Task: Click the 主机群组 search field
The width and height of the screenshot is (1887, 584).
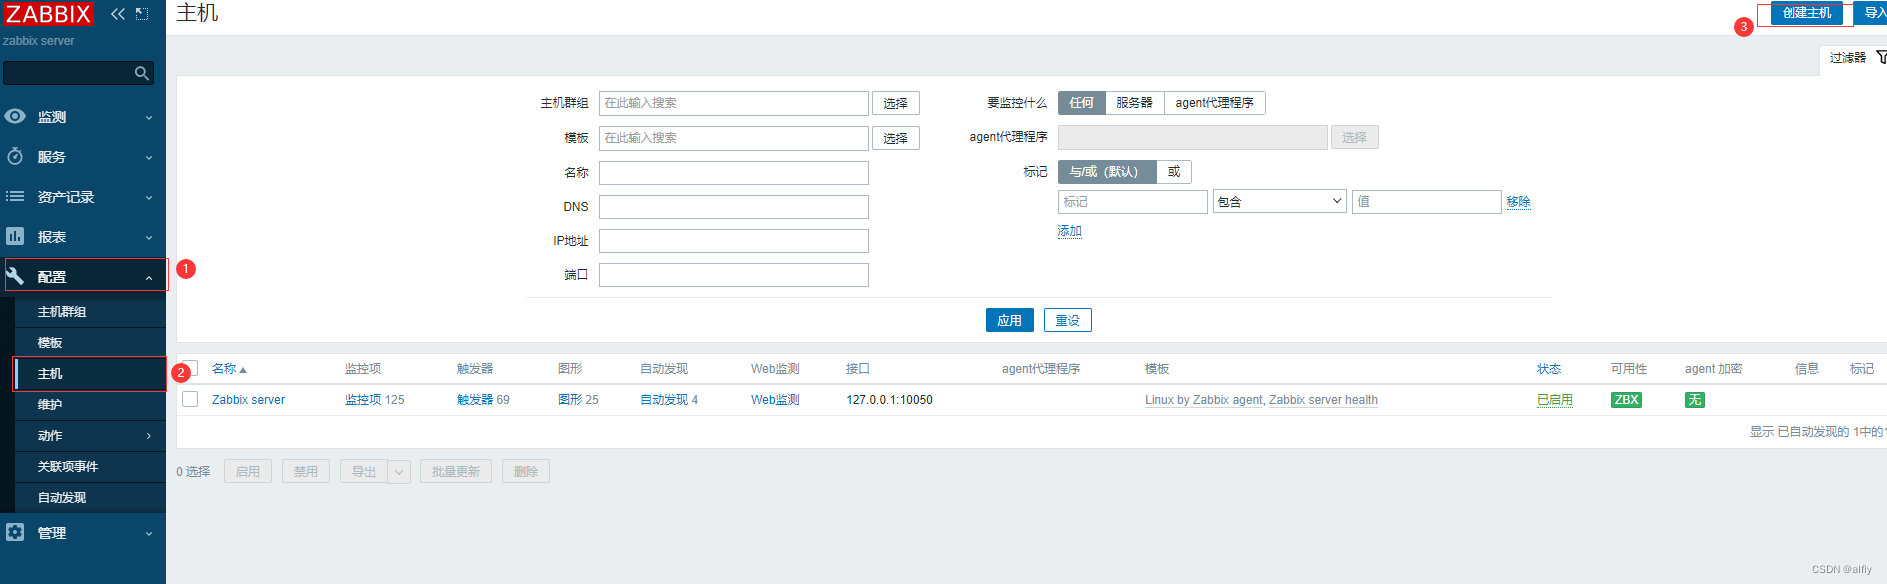Action: (734, 103)
